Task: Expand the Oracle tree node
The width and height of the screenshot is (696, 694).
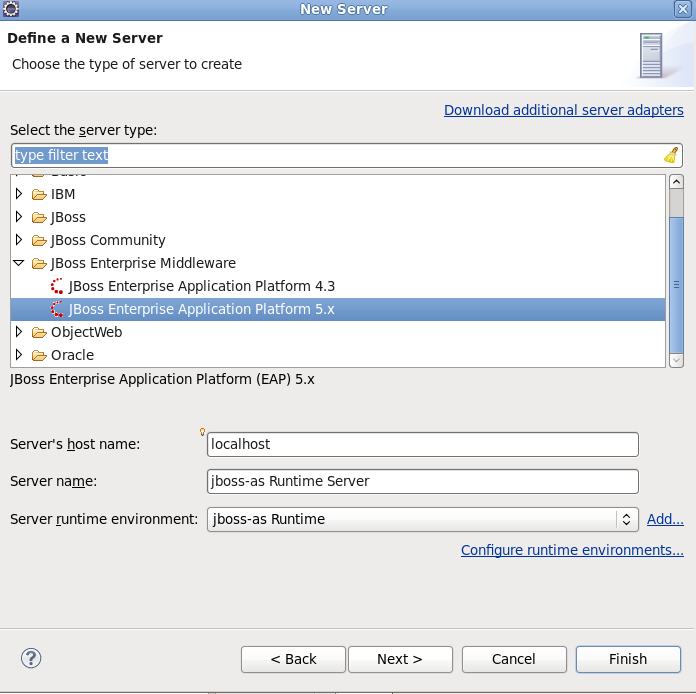Action: [x=19, y=355]
